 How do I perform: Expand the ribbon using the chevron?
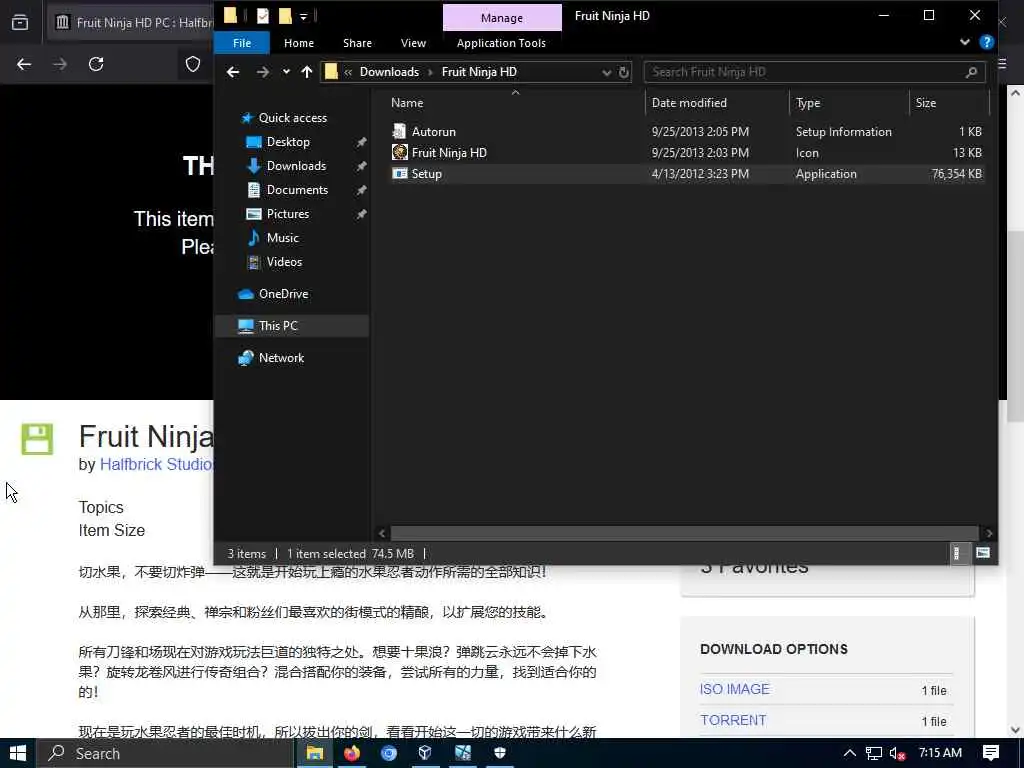[965, 42]
